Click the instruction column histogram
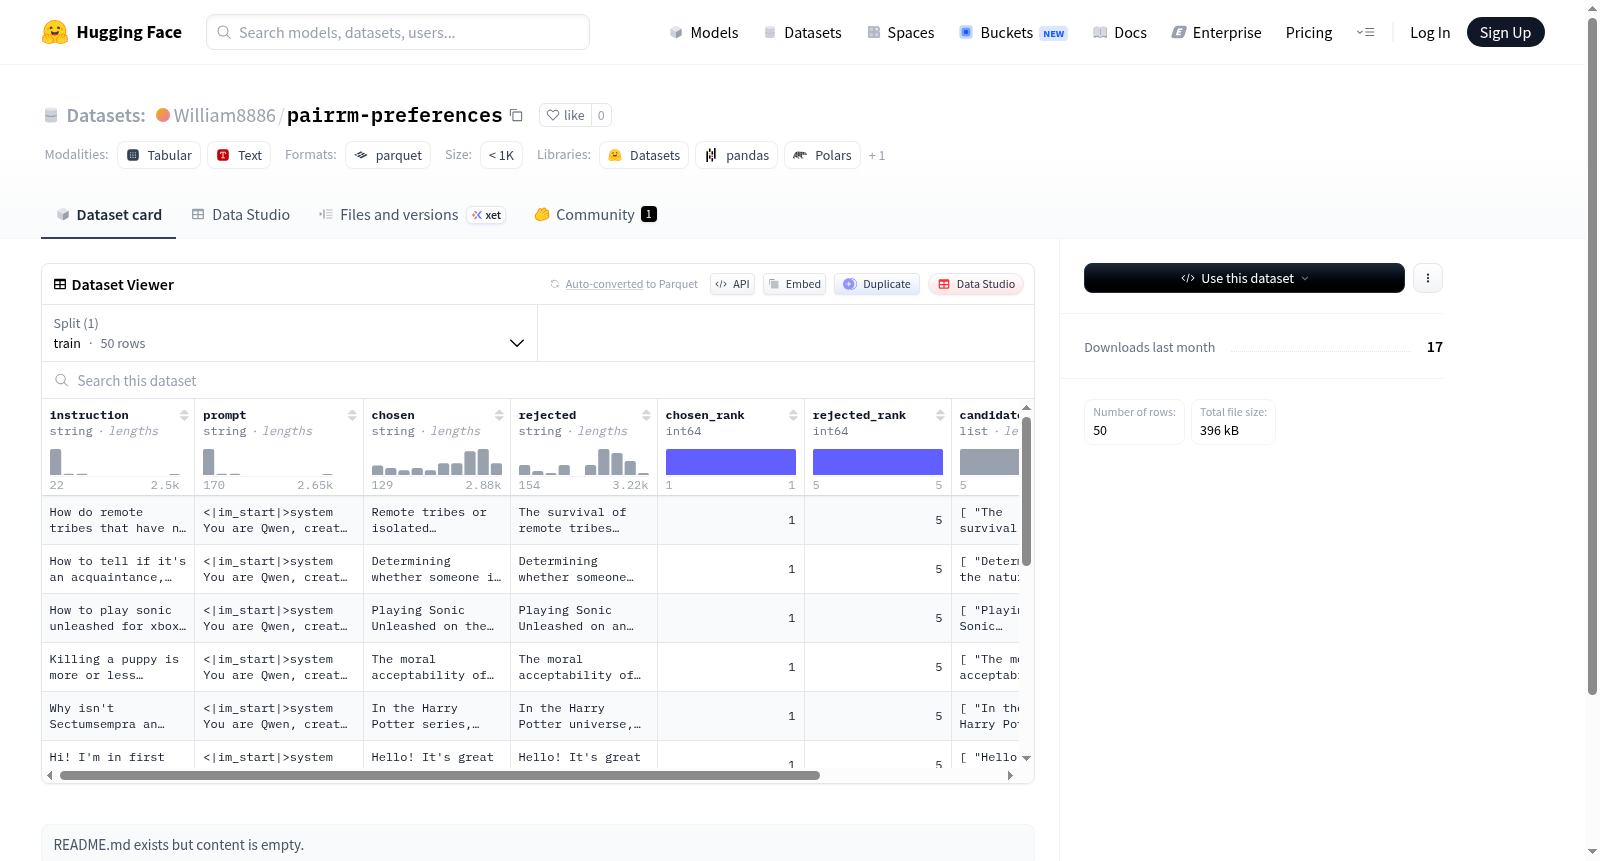The width and height of the screenshot is (1600, 861). tap(115, 462)
